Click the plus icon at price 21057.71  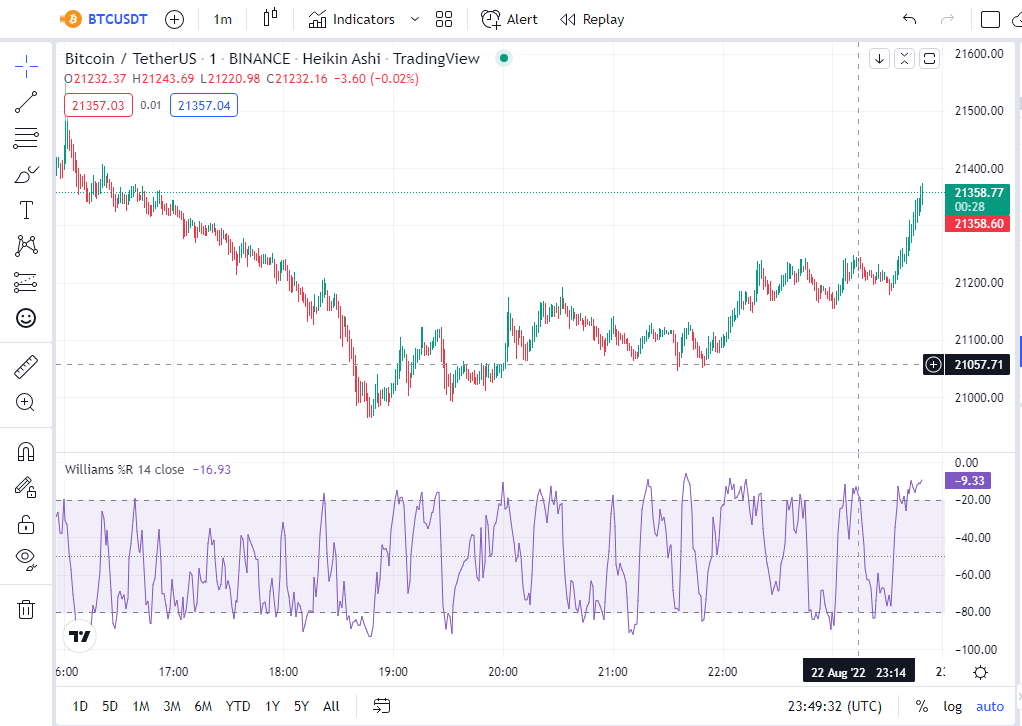click(933, 365)
